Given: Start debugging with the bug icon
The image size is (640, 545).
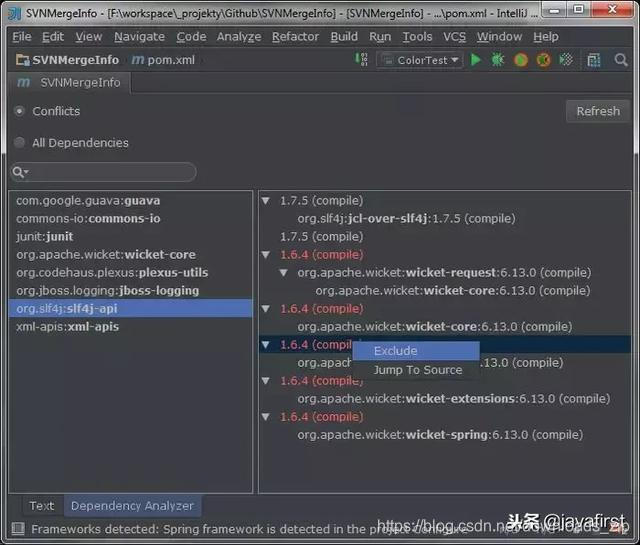Looking at the screenshot, I should (498, 60).
